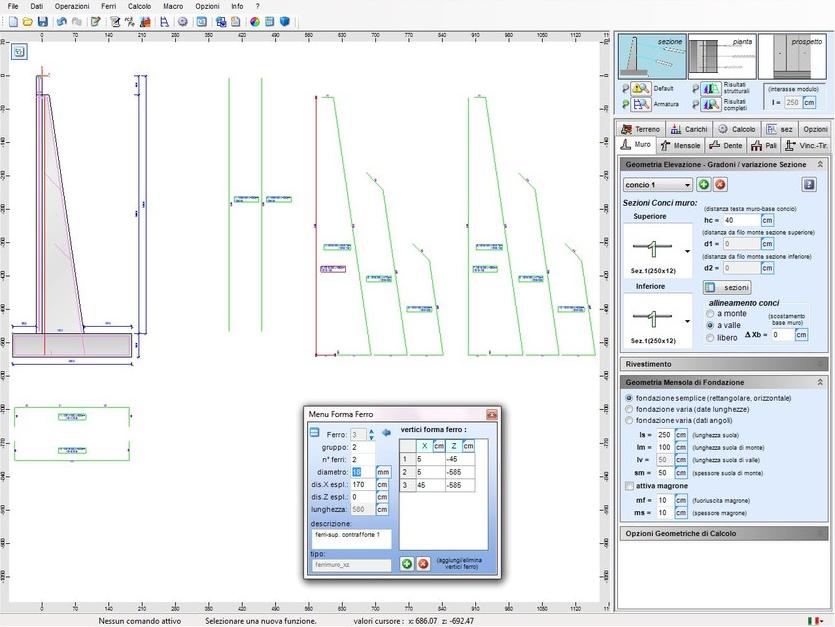
Task: Click the red delete concio button
Action: pos(720,185)
